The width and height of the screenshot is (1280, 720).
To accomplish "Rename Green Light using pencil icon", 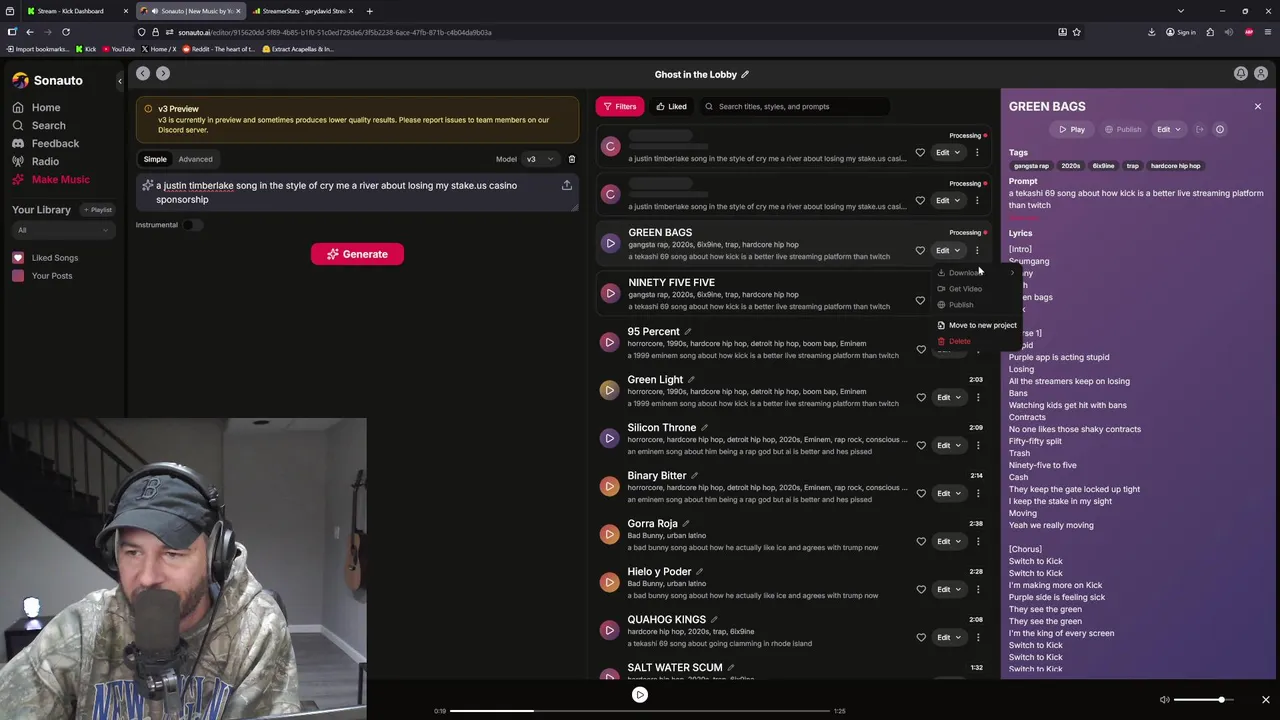I will [x=691, y=380].
